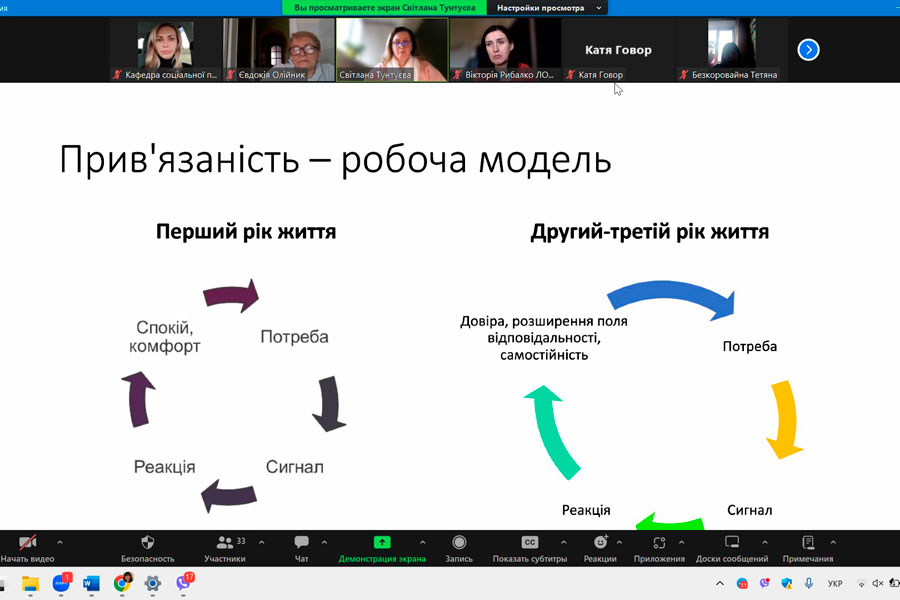Expand Чат options caret
Viewport: 900px width, 600px height.
[x=324, y=542]
